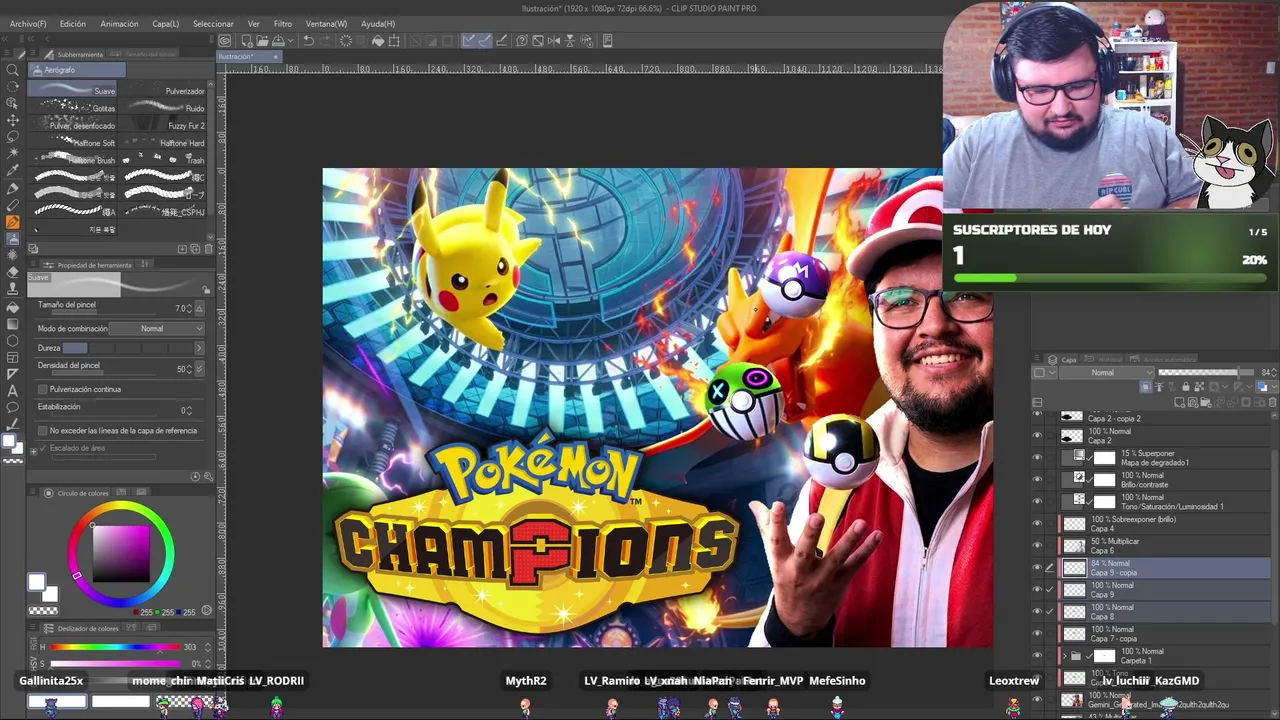Select the Fill bucket tool

pos(12,307)
